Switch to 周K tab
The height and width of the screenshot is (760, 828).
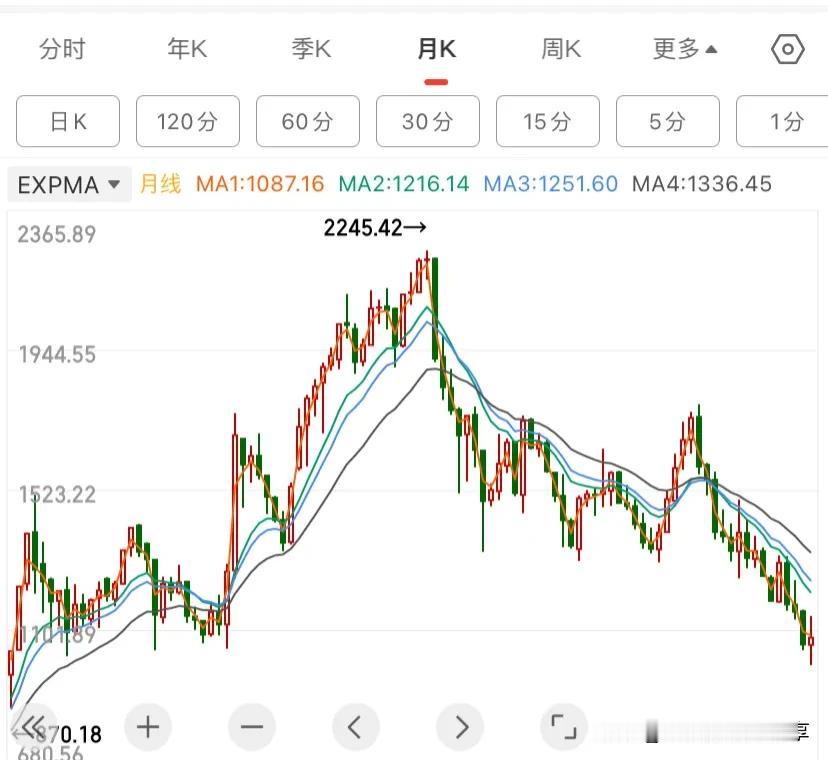coord(561,49)
